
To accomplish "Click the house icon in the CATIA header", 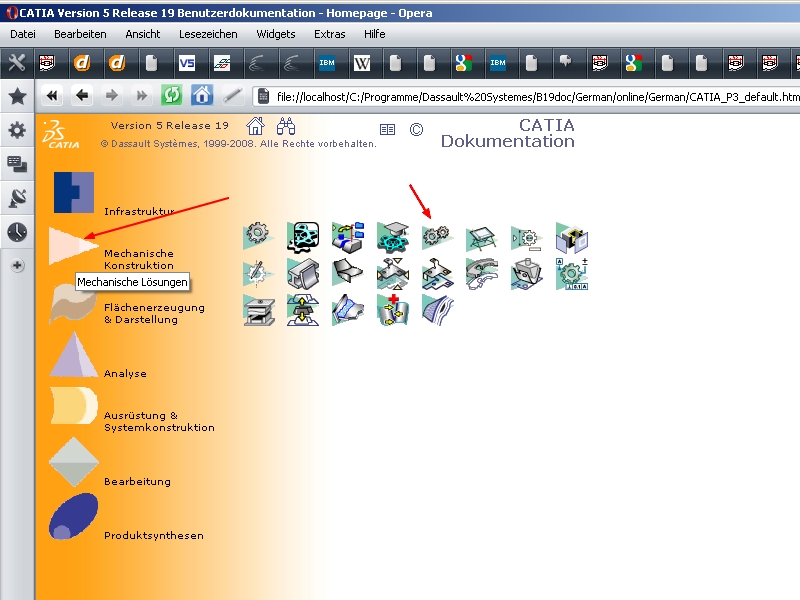I will click(256, 126).
